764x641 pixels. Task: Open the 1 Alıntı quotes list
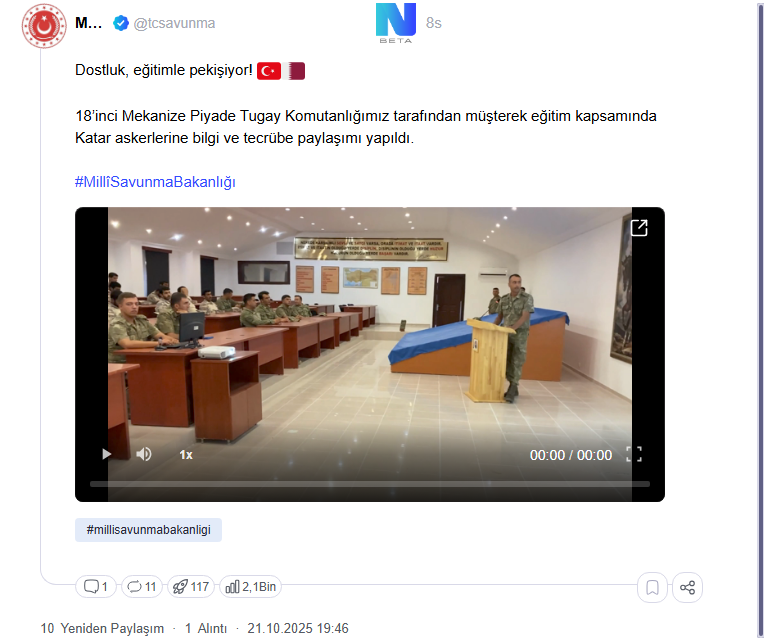click(206, 628)
